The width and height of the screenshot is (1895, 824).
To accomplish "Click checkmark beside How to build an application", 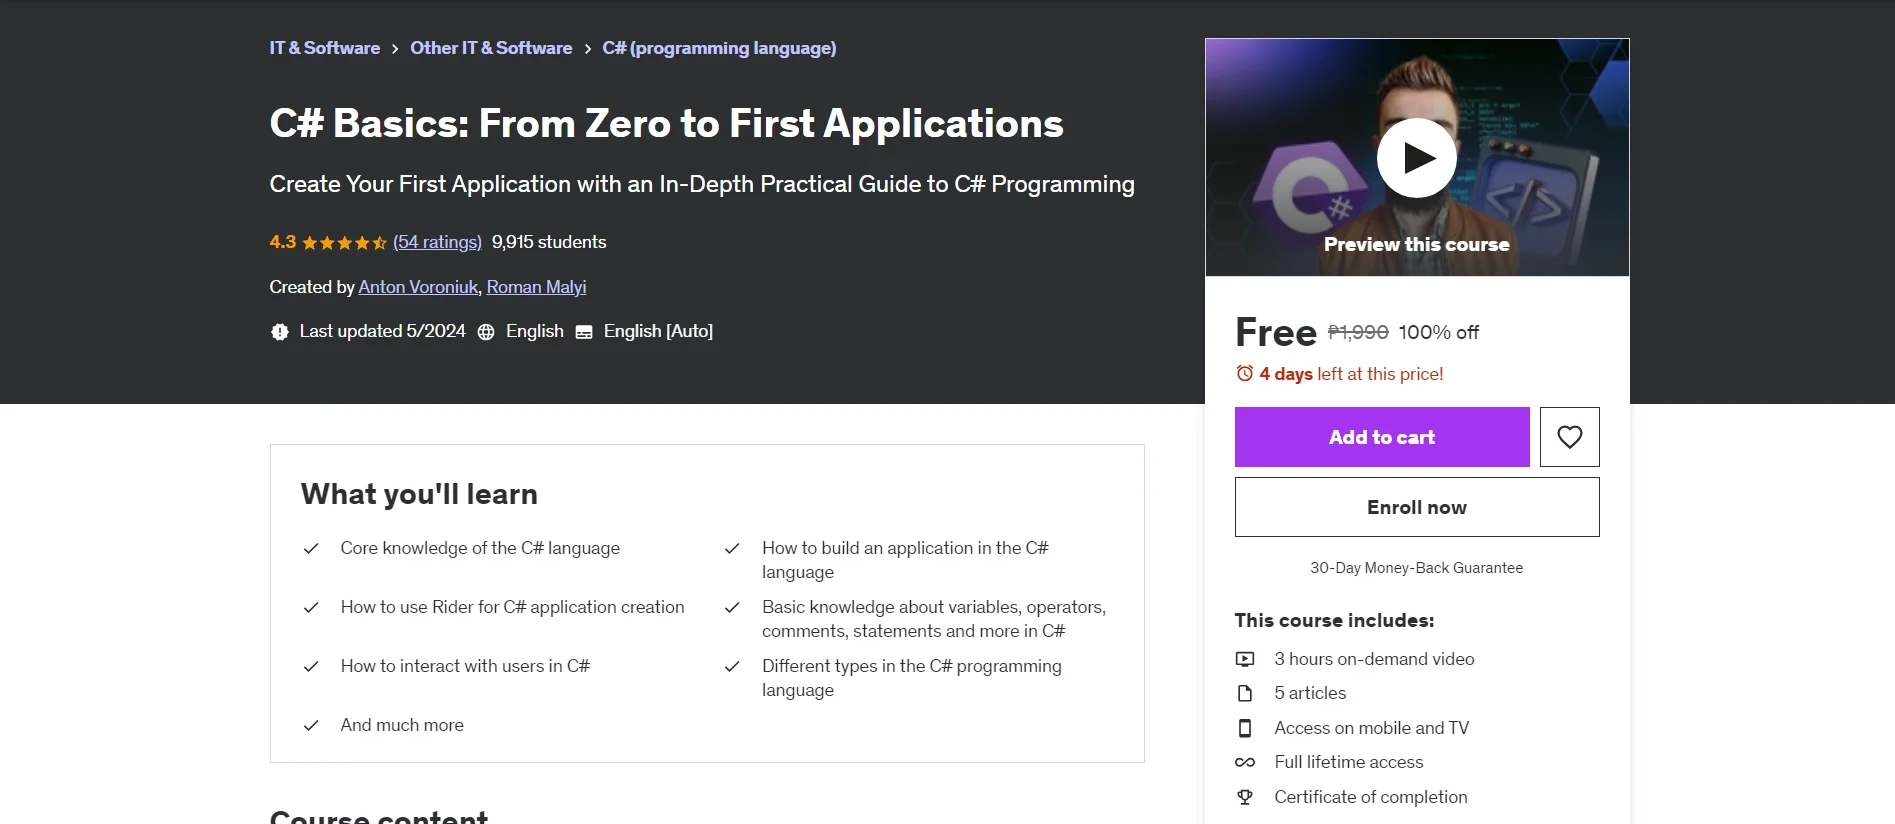I will (x=732, y=549).
